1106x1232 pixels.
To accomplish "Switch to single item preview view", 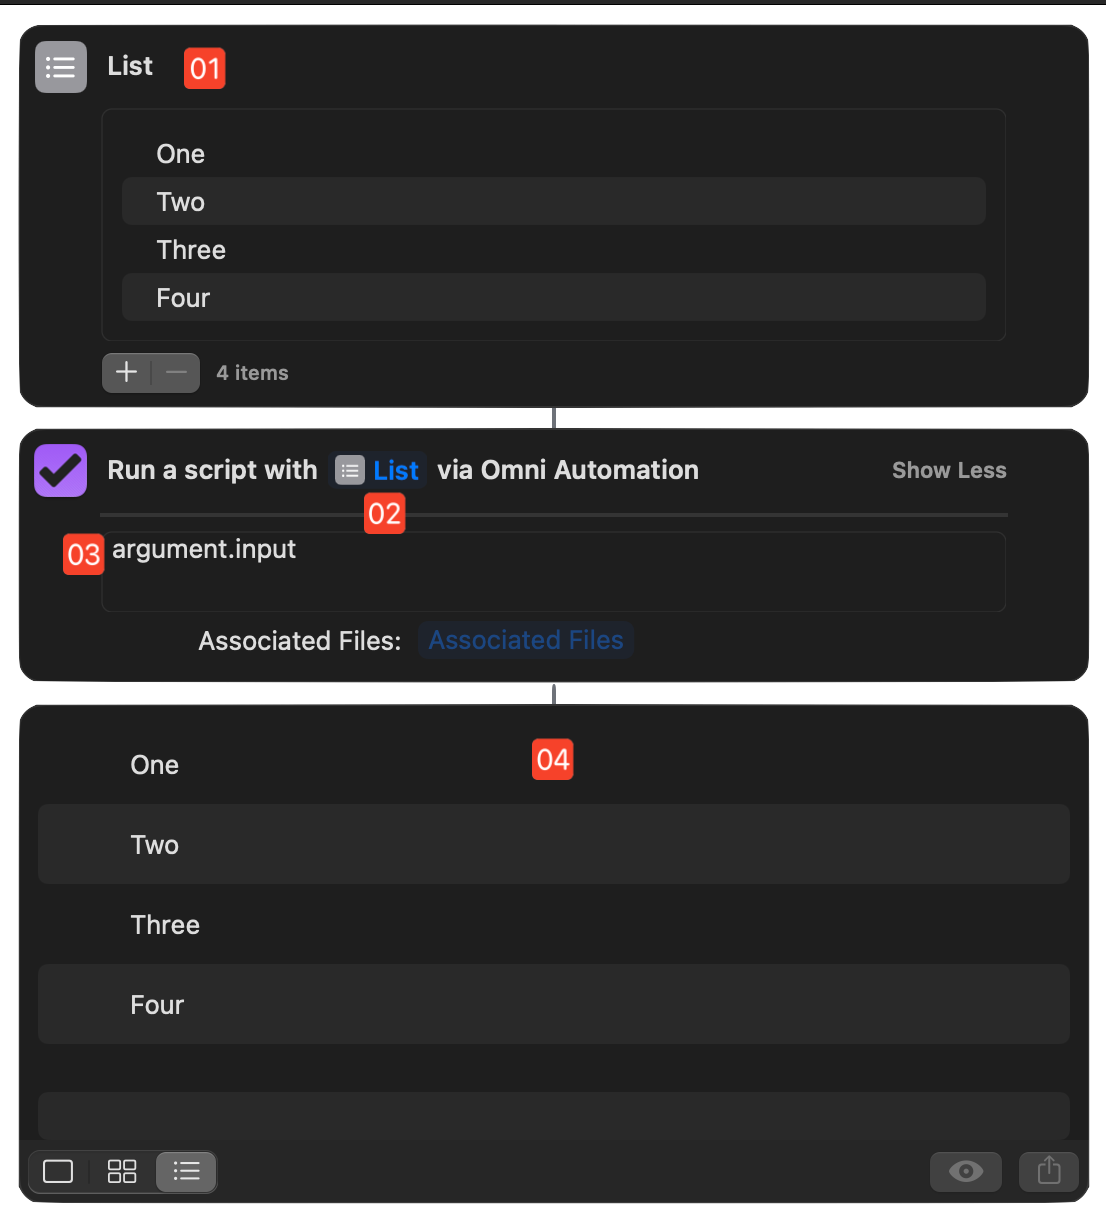I will point(58,1171).
